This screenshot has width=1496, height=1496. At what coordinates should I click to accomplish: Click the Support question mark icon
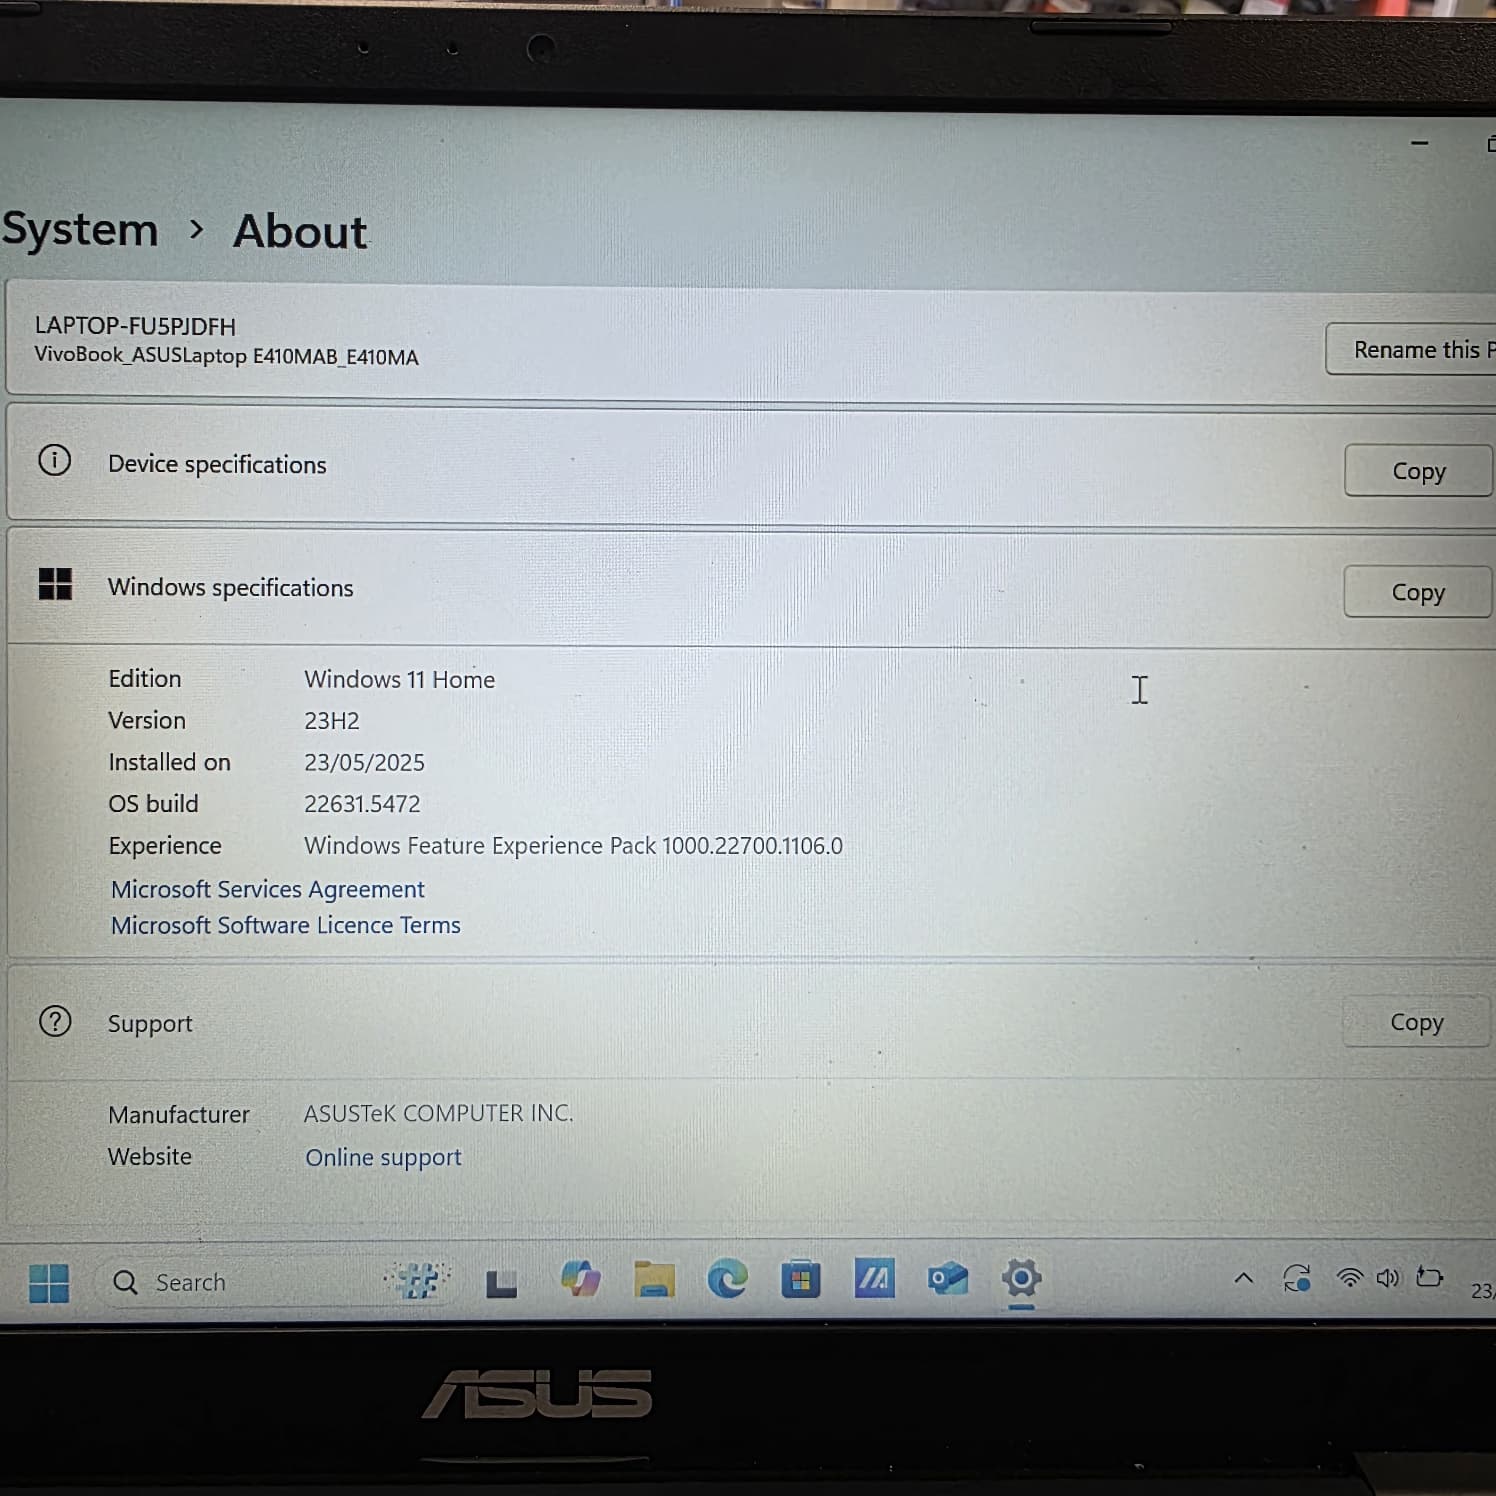(55, 1021)
